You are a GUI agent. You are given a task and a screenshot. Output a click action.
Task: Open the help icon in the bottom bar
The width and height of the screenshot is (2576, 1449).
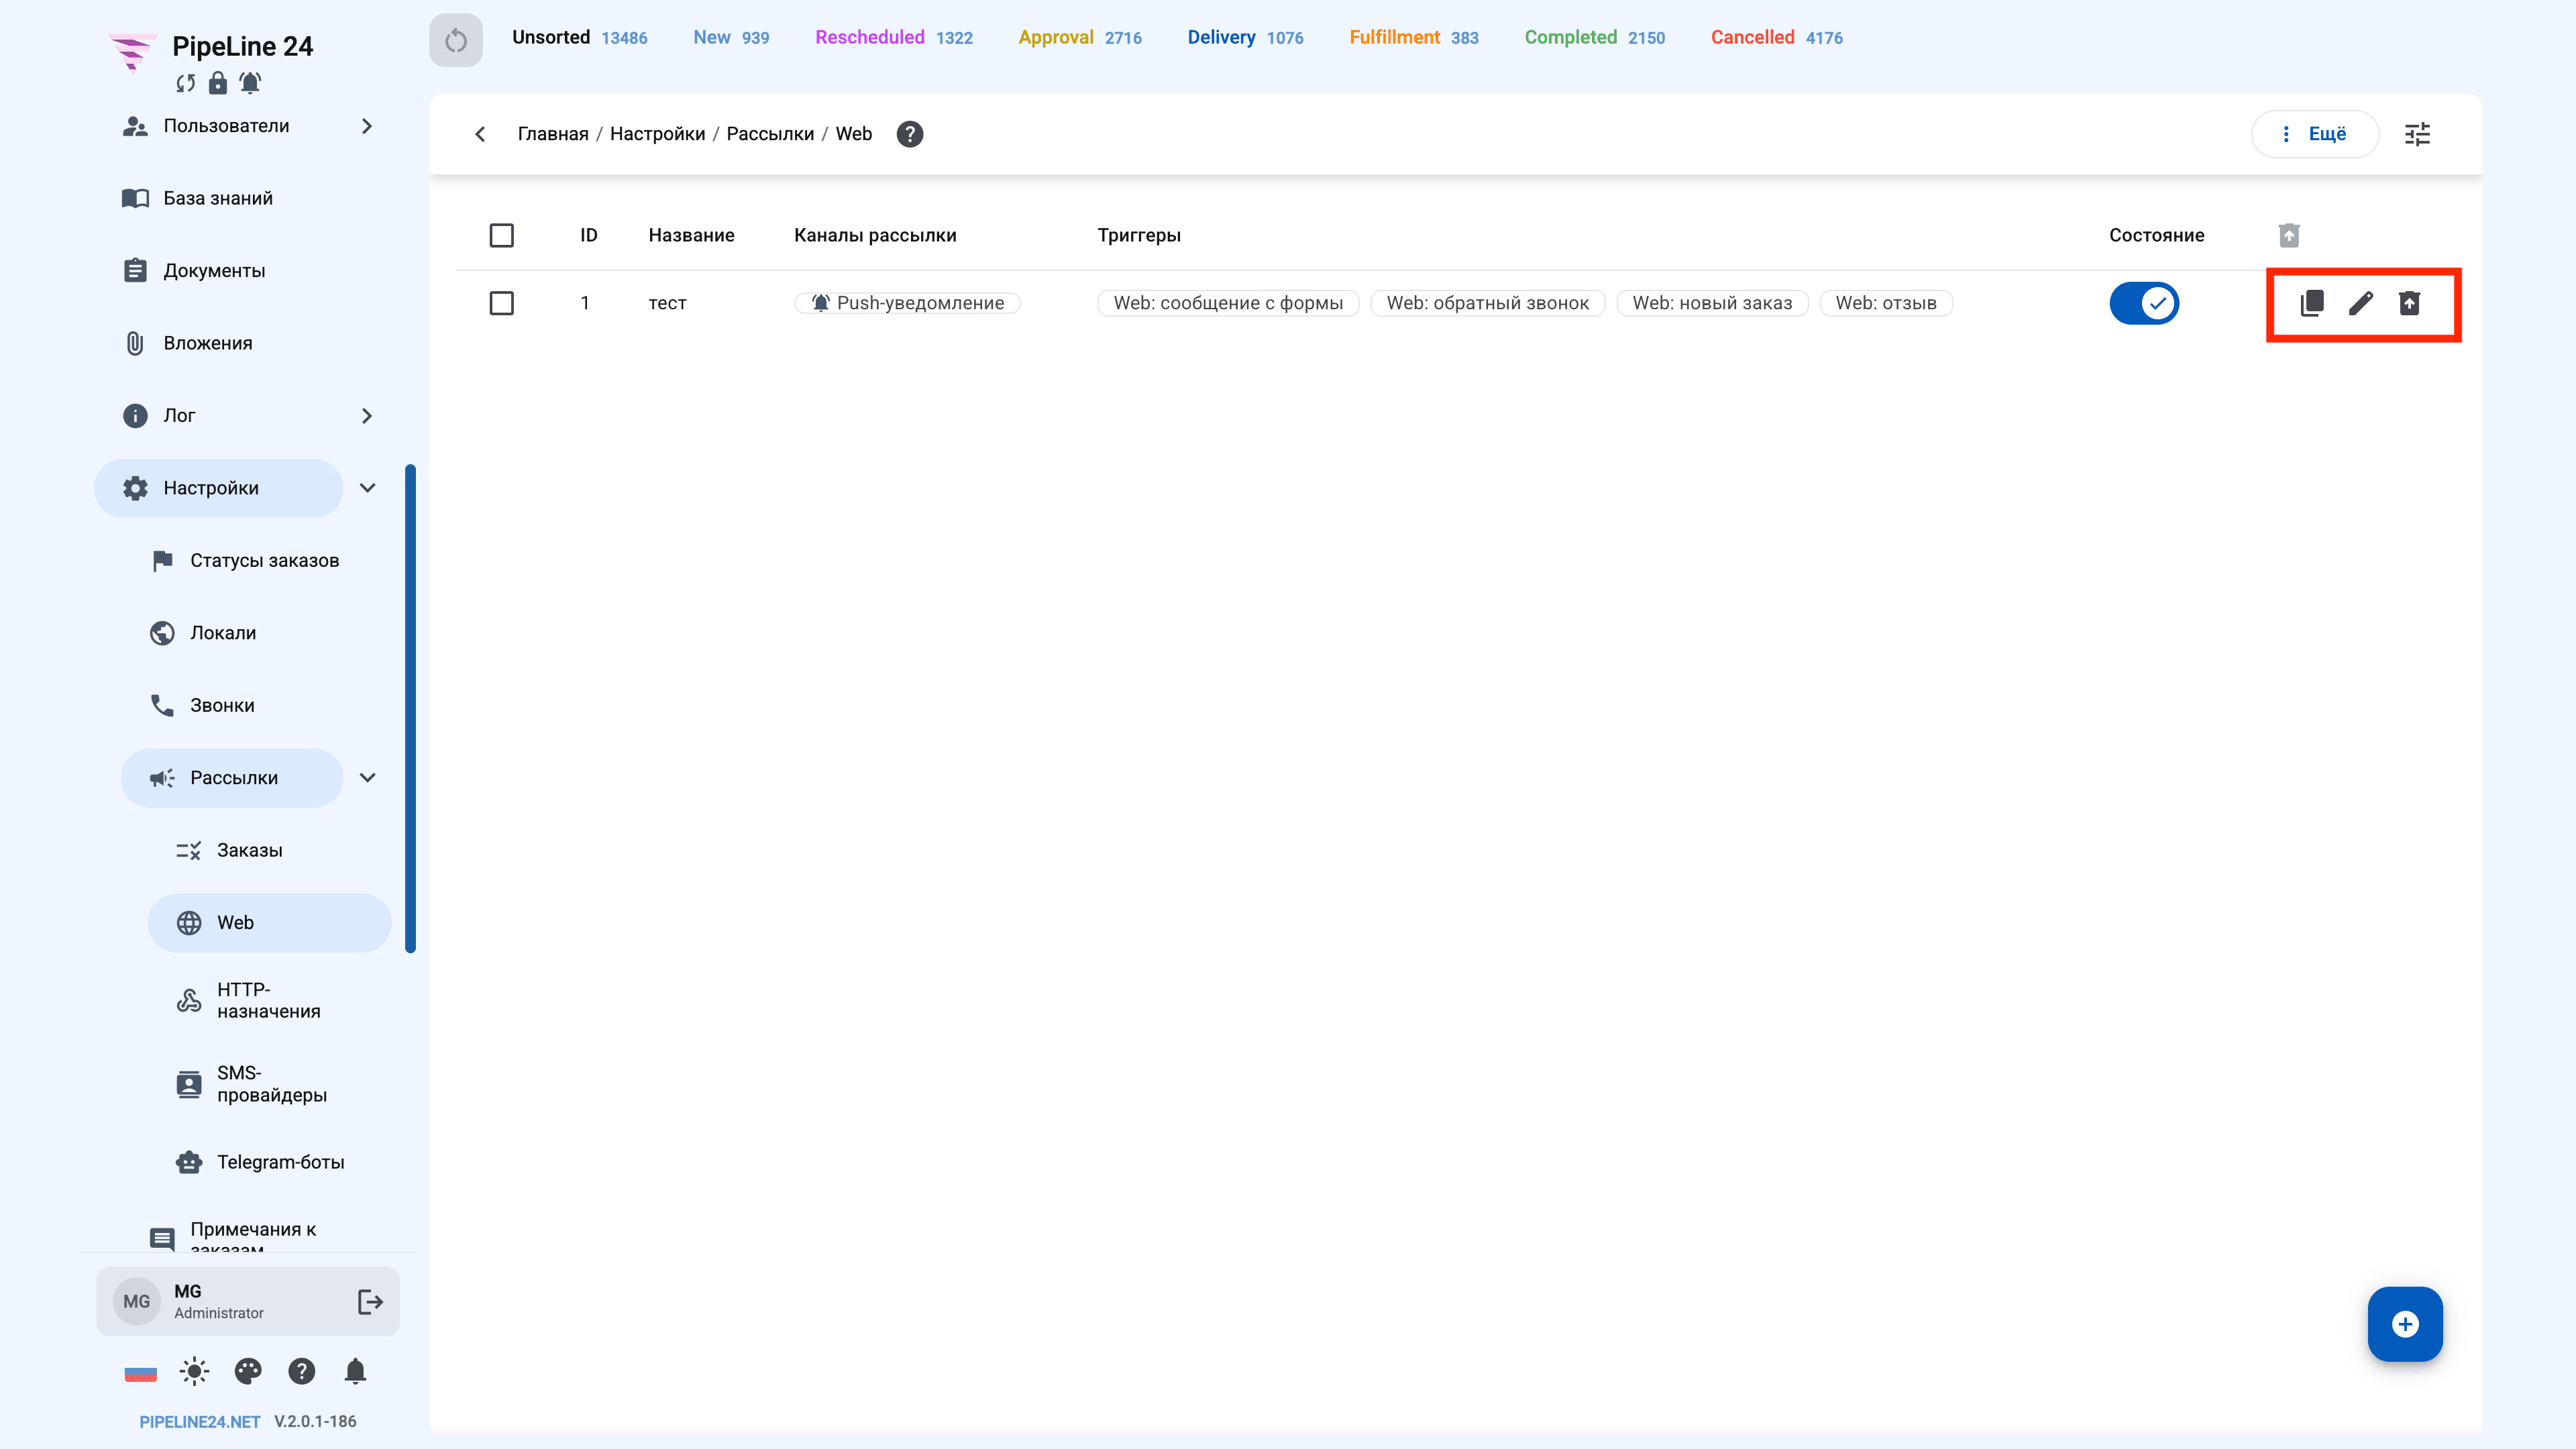(x=302, y=1371)
